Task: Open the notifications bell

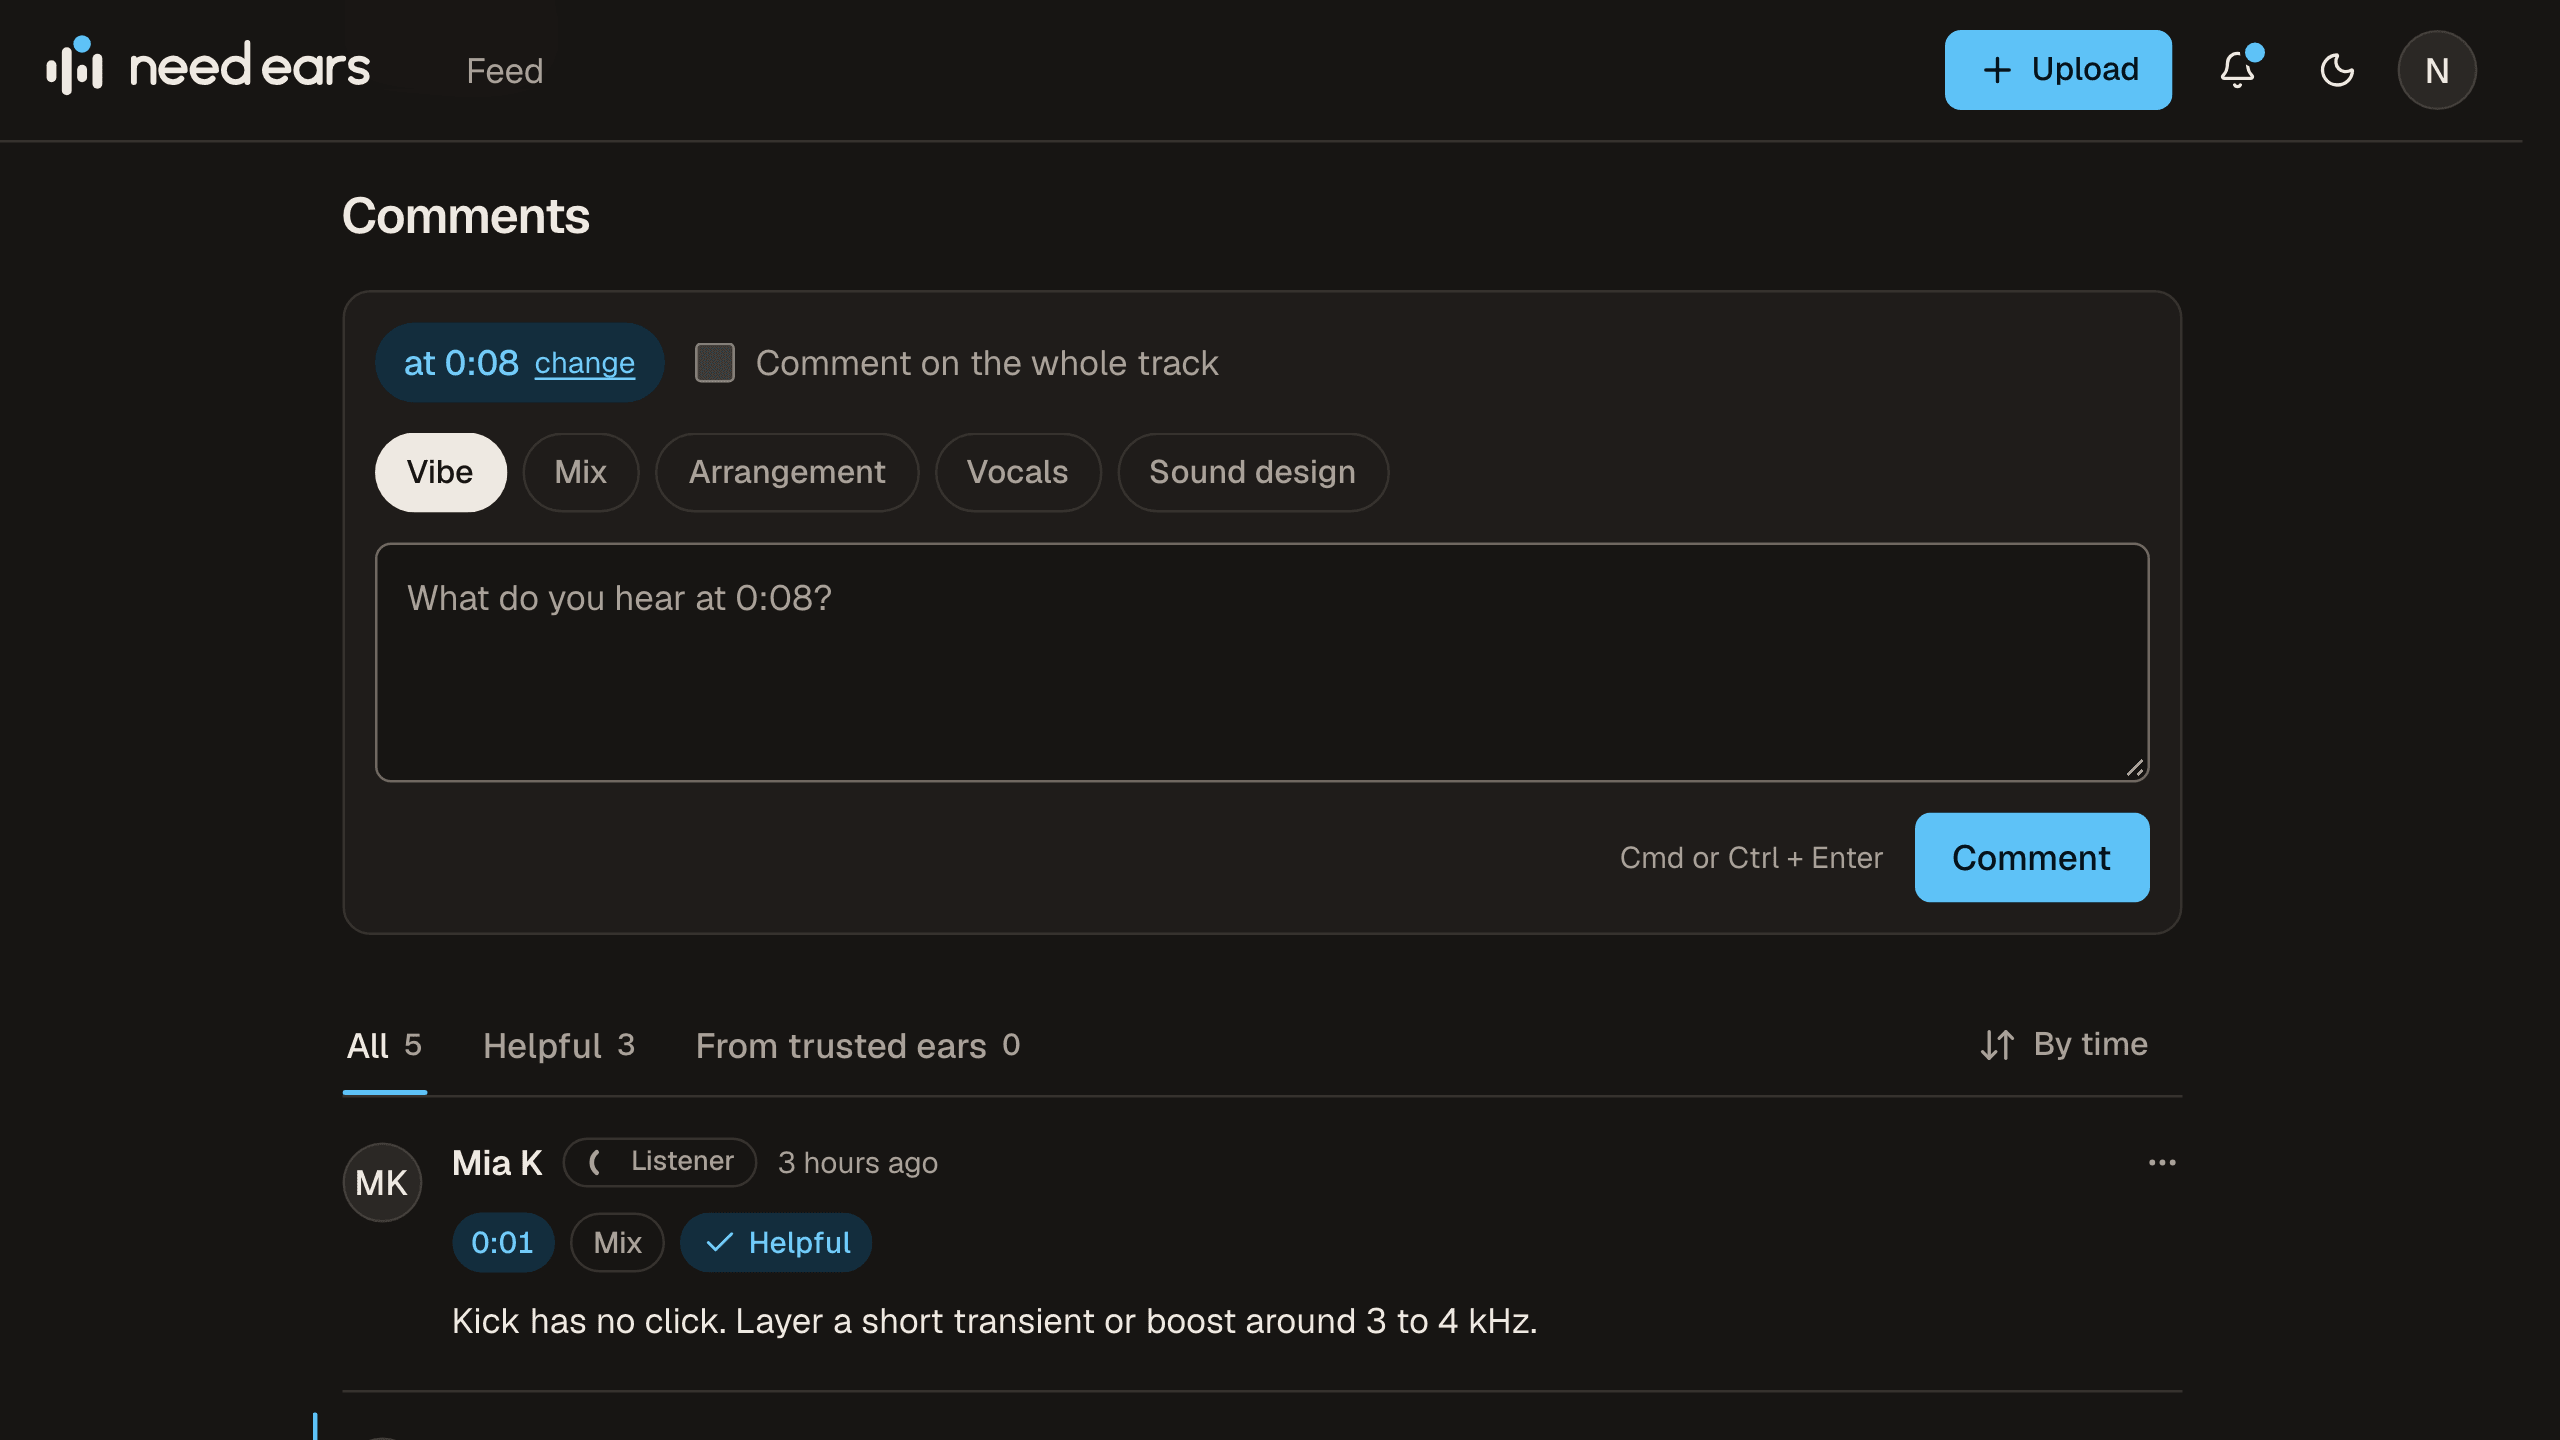Action: pyautogui.click(x=2238, y=70)
